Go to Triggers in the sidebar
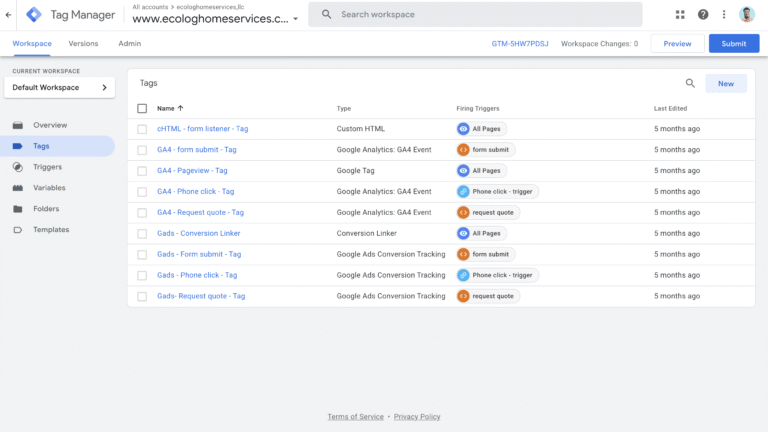 (47, 167)
